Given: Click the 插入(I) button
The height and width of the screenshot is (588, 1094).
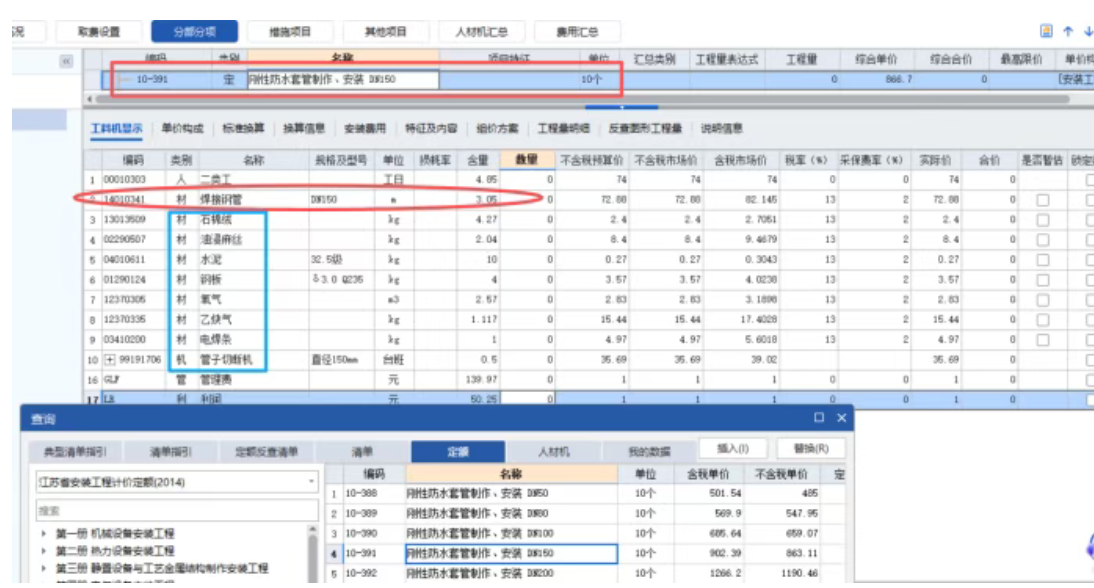Looking at the screenshot, I should [734, 448].
